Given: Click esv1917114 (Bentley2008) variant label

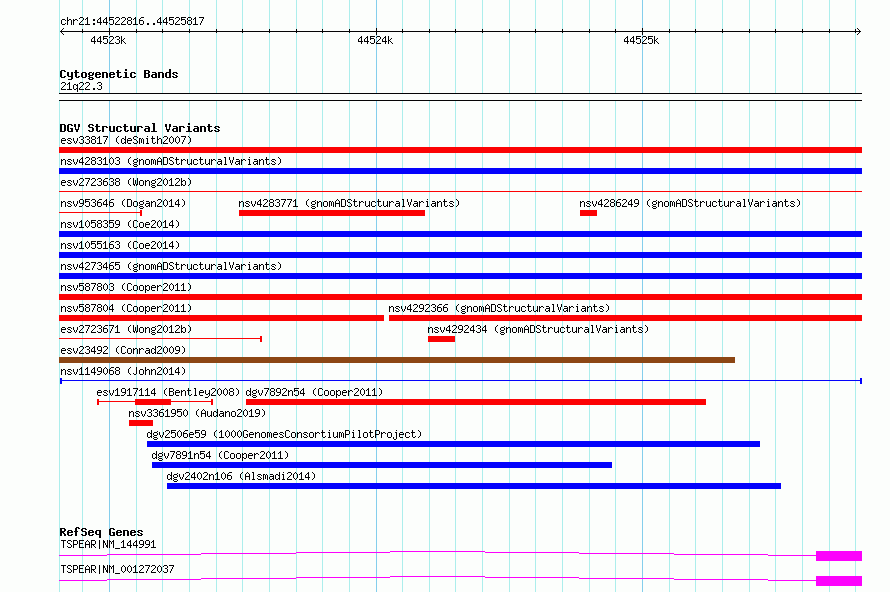Looking at the screenshot, I should (168, 392).
